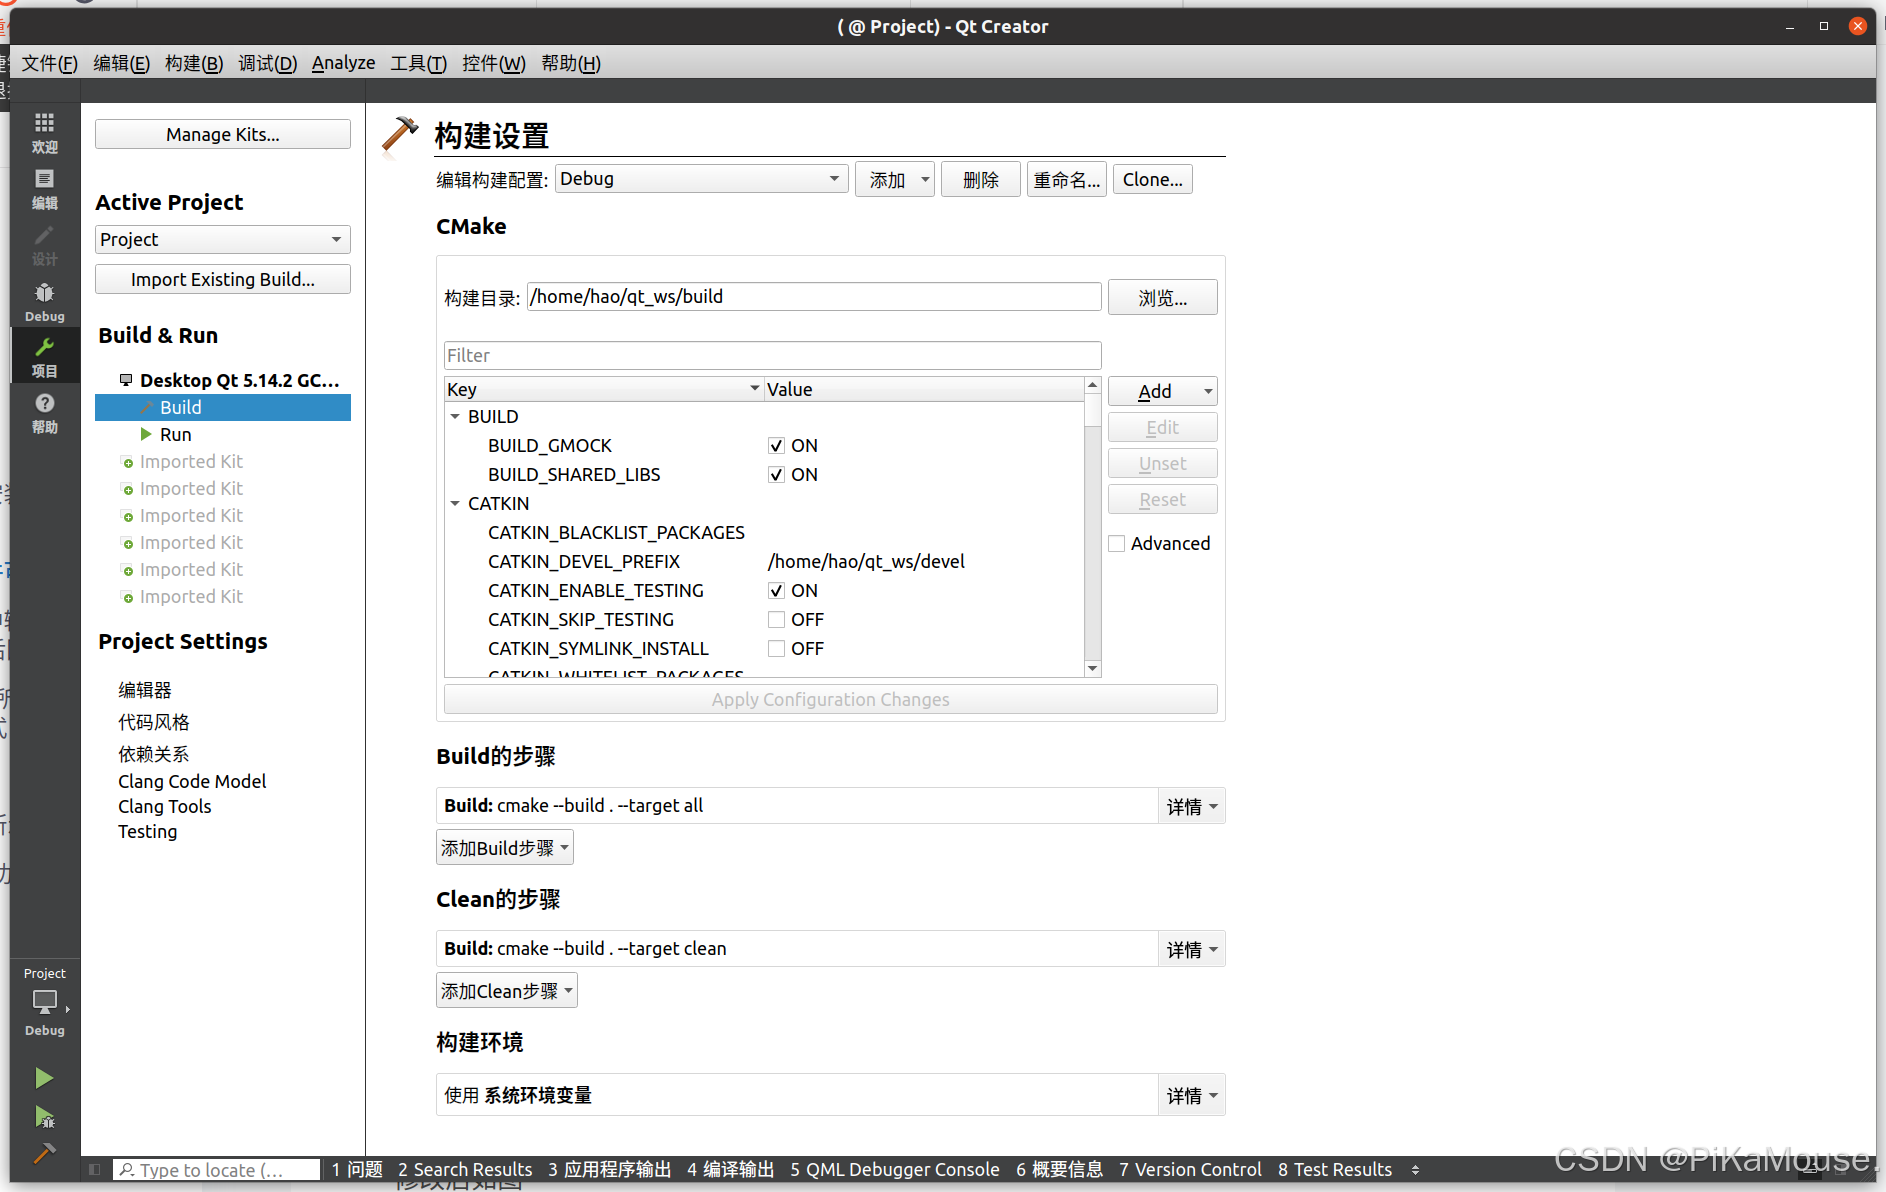Screen dimensions: 1886x1192
Task: Click the Clone... button
Action: tap(1152, 180)
